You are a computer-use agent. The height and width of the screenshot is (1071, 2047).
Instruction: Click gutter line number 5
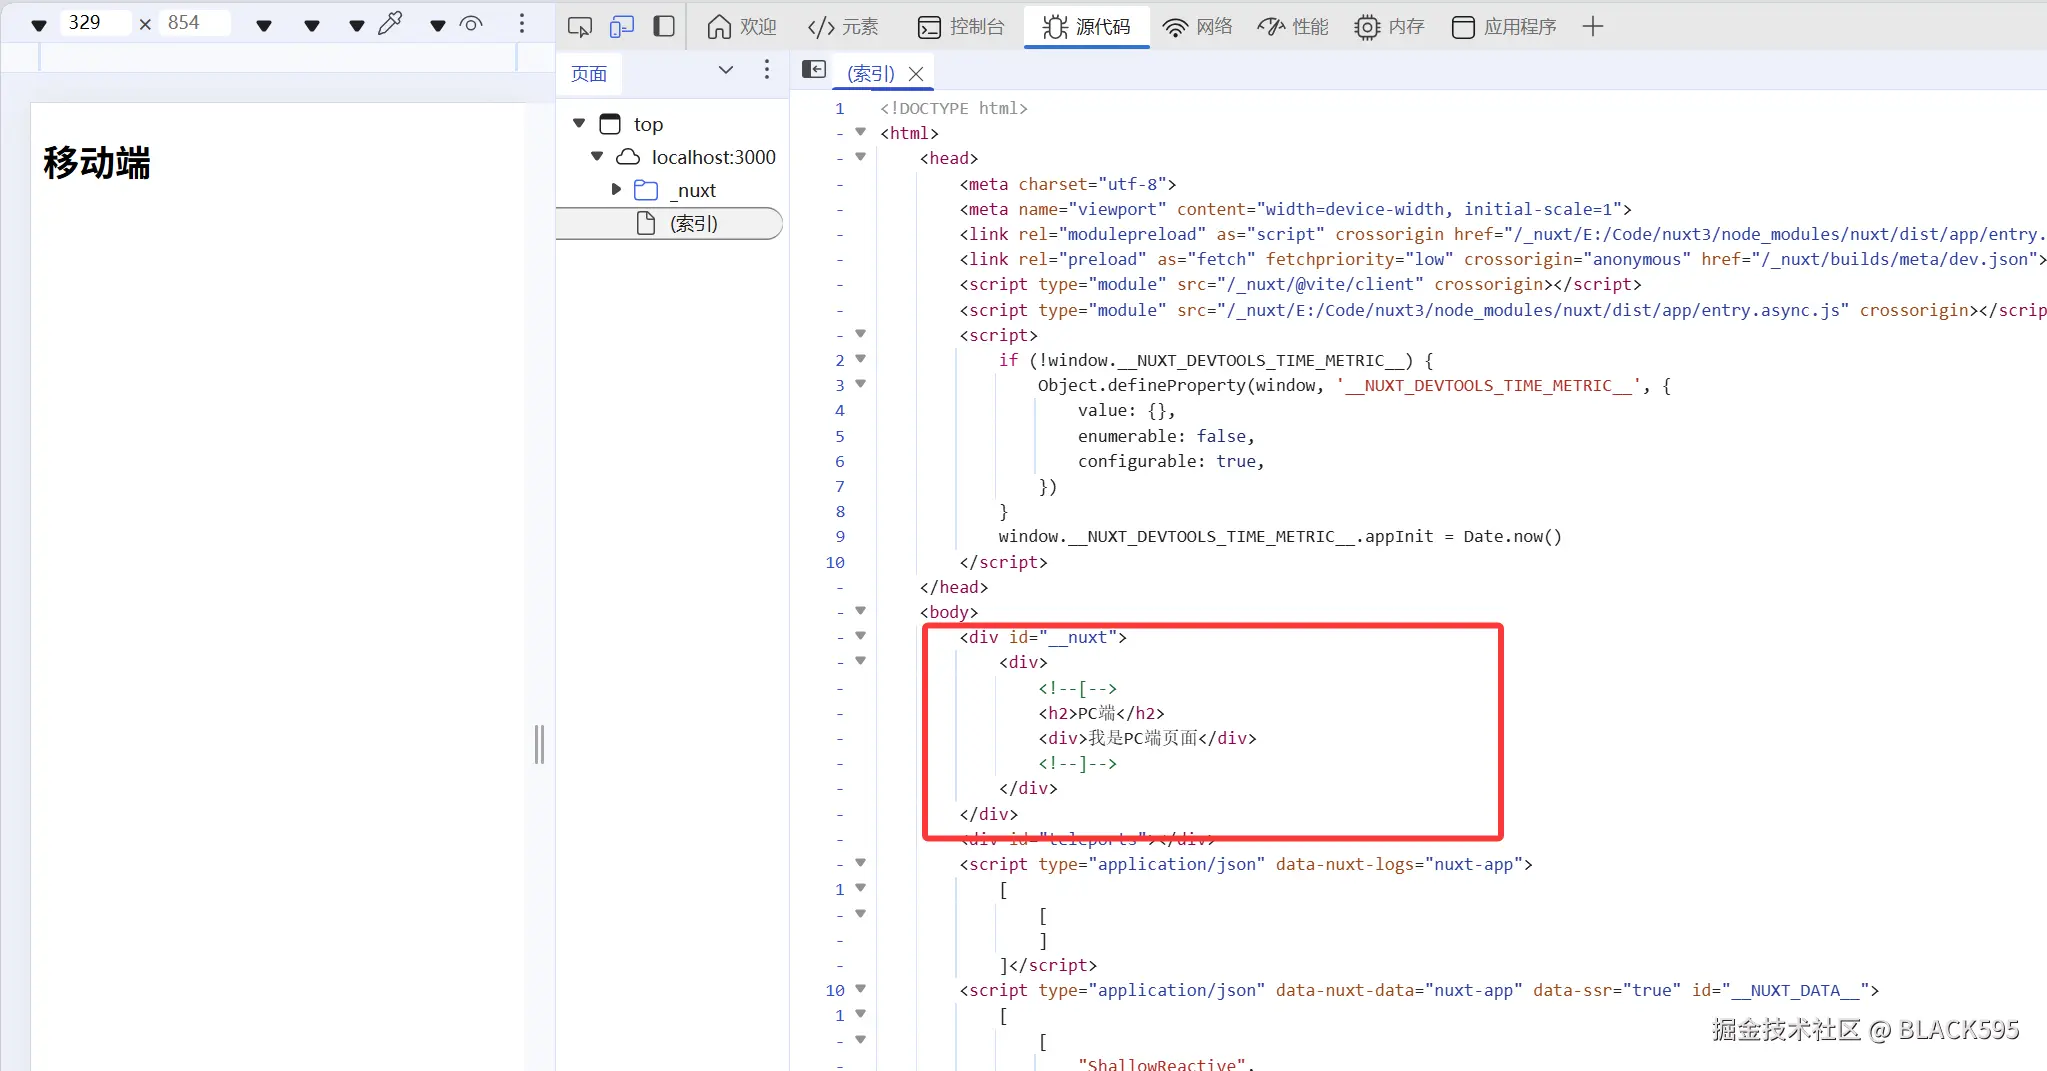[x=840, y=436]
